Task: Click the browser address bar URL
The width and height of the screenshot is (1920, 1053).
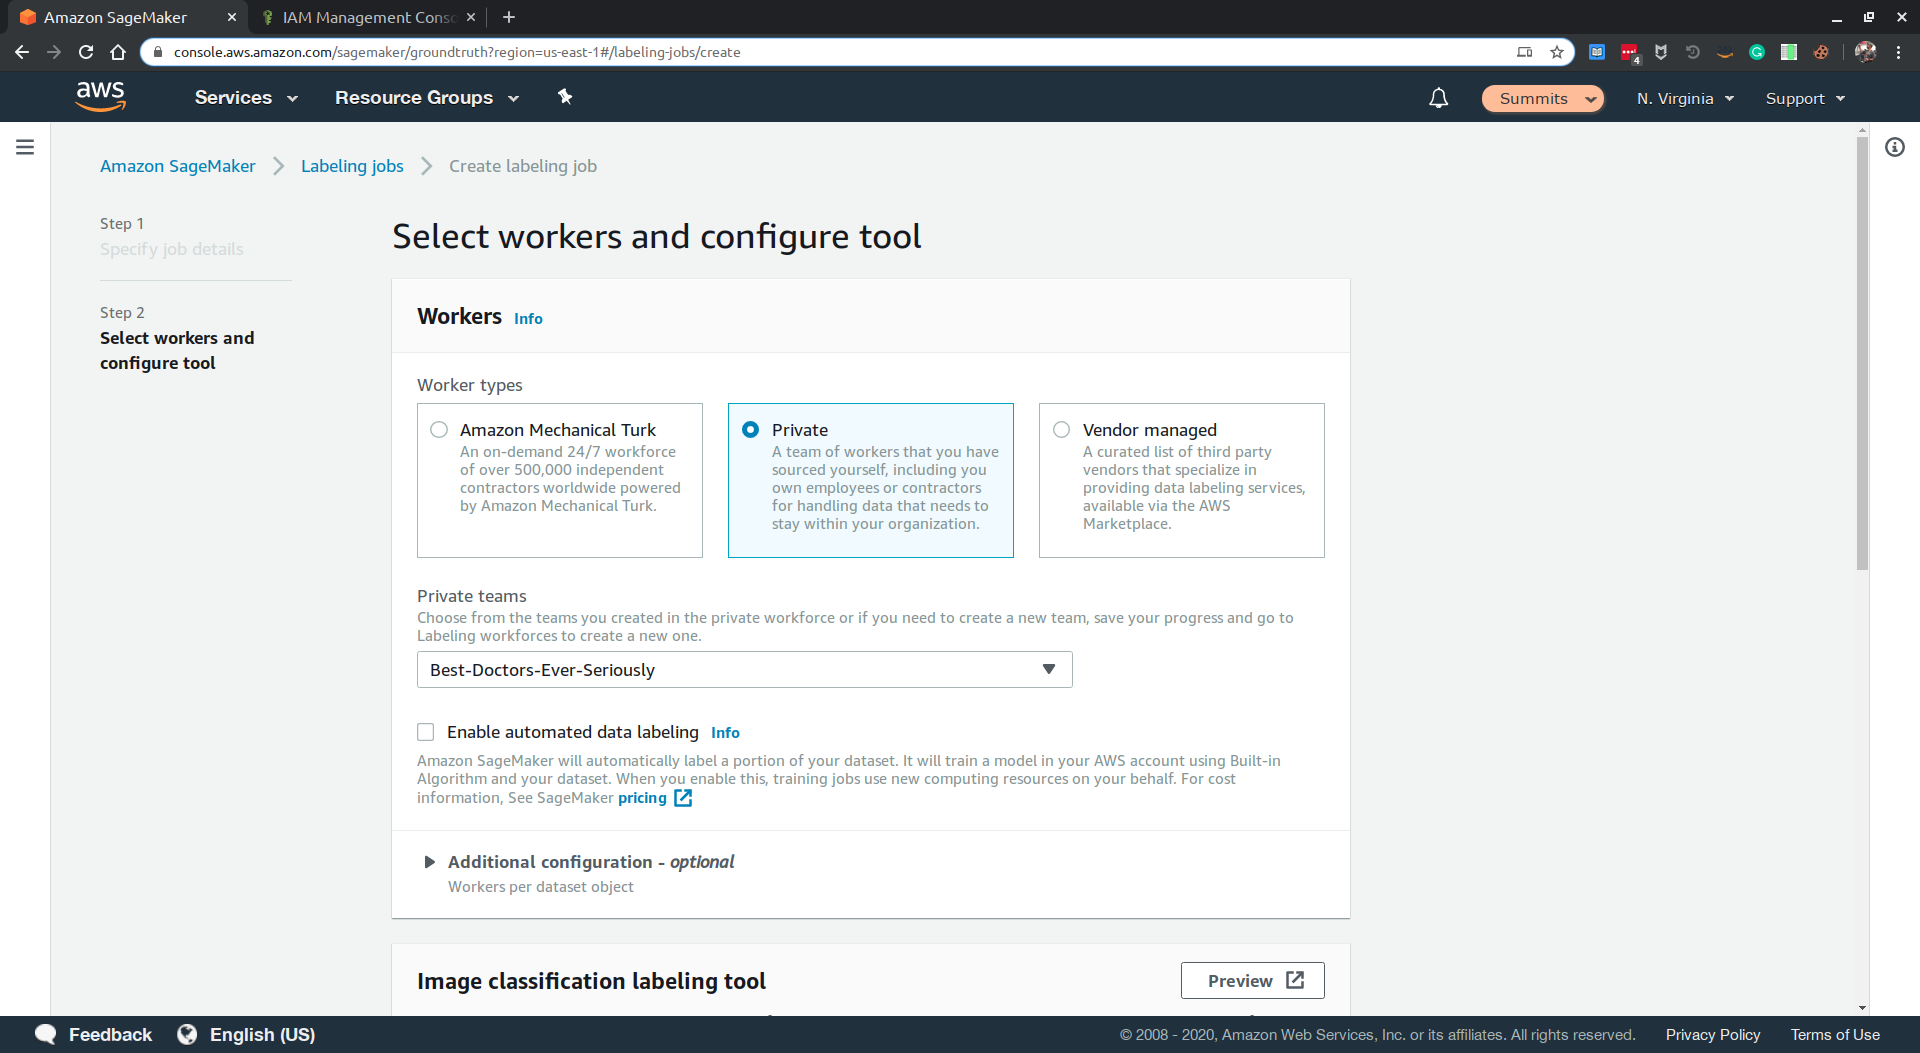Action: click(x=457, y=52)
